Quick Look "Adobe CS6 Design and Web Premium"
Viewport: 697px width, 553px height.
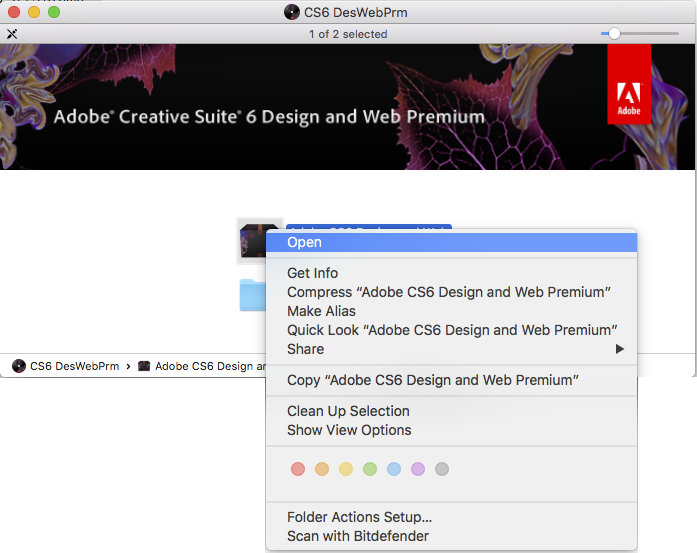(x=451, y=330)
